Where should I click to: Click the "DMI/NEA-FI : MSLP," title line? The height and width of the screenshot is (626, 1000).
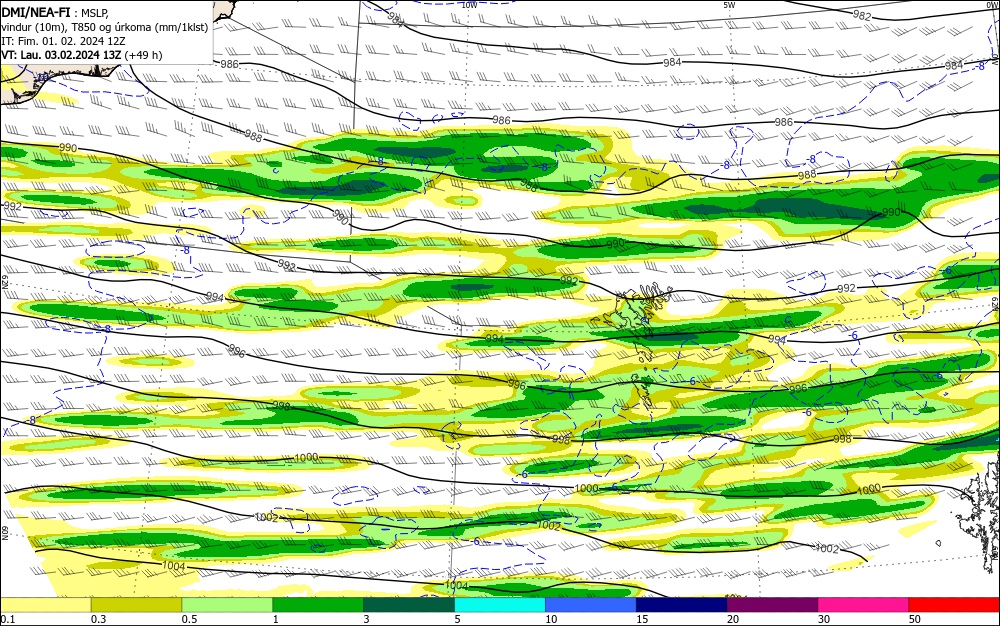pos(55,13)
